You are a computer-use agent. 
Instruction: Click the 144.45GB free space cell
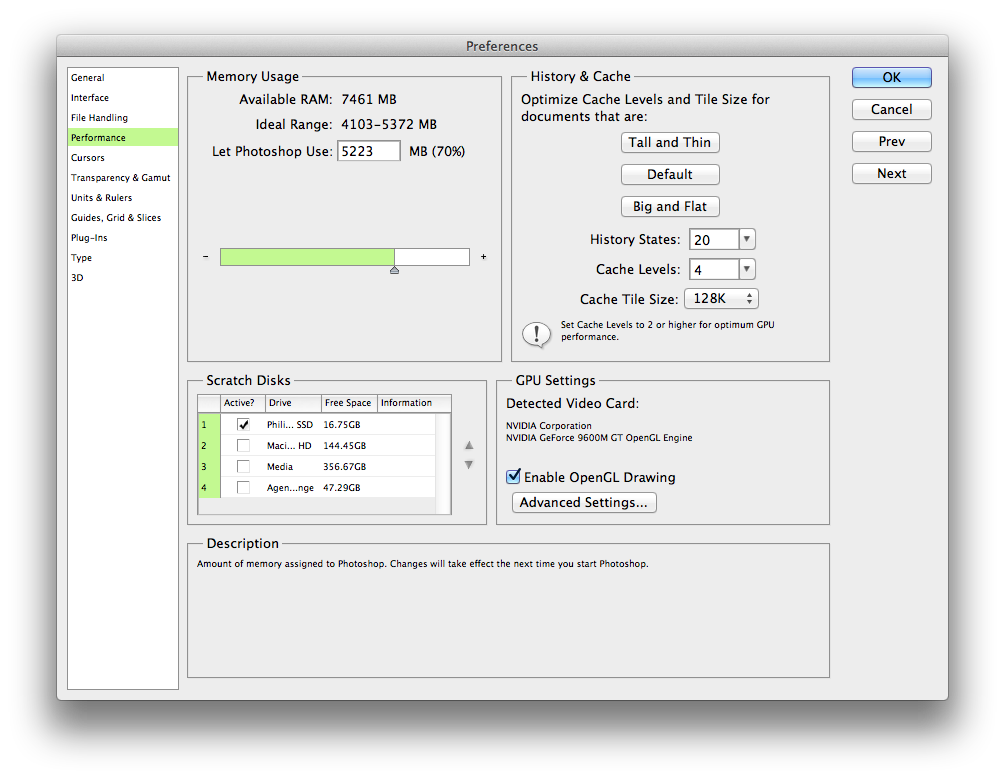pos(344,446)
